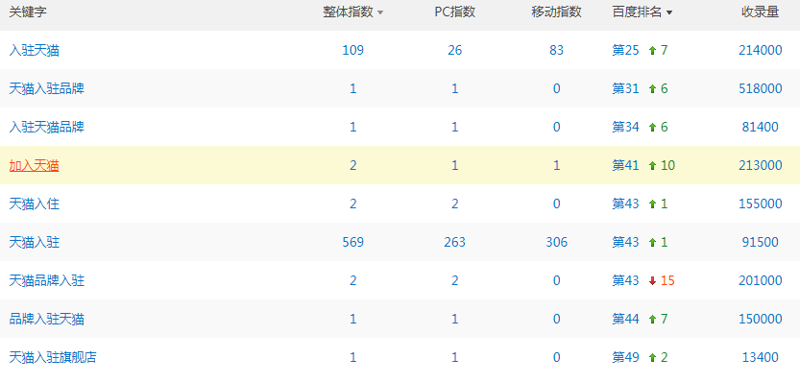
Task: Click indexed count 201000
Action: 760,280
